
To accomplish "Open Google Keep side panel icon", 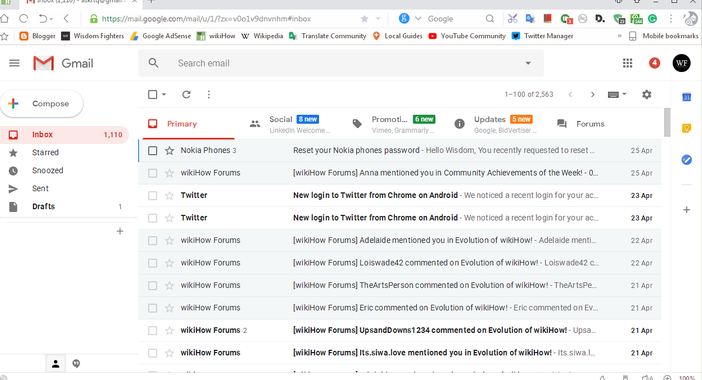I will tap(686, 128).
